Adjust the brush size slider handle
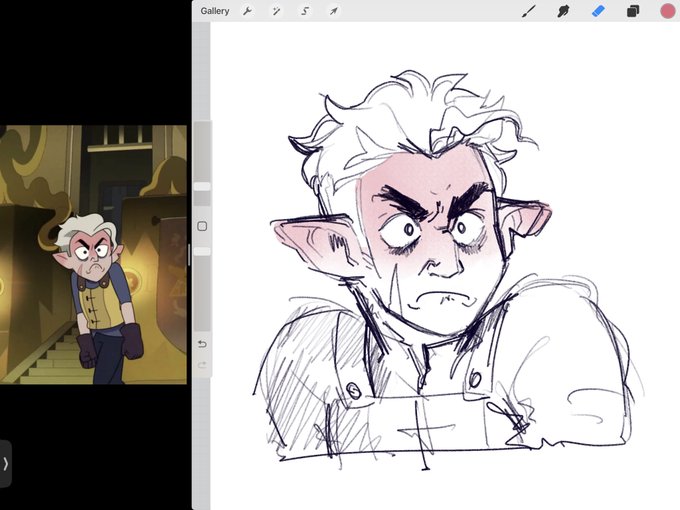 click(x=202, y=186)
